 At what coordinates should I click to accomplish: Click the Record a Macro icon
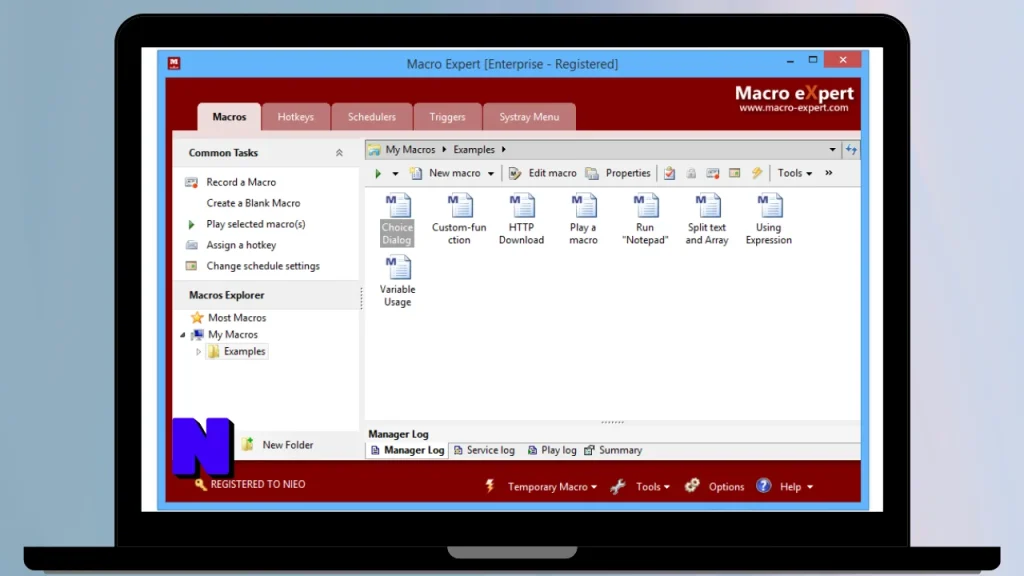click(x=191, y=182)
